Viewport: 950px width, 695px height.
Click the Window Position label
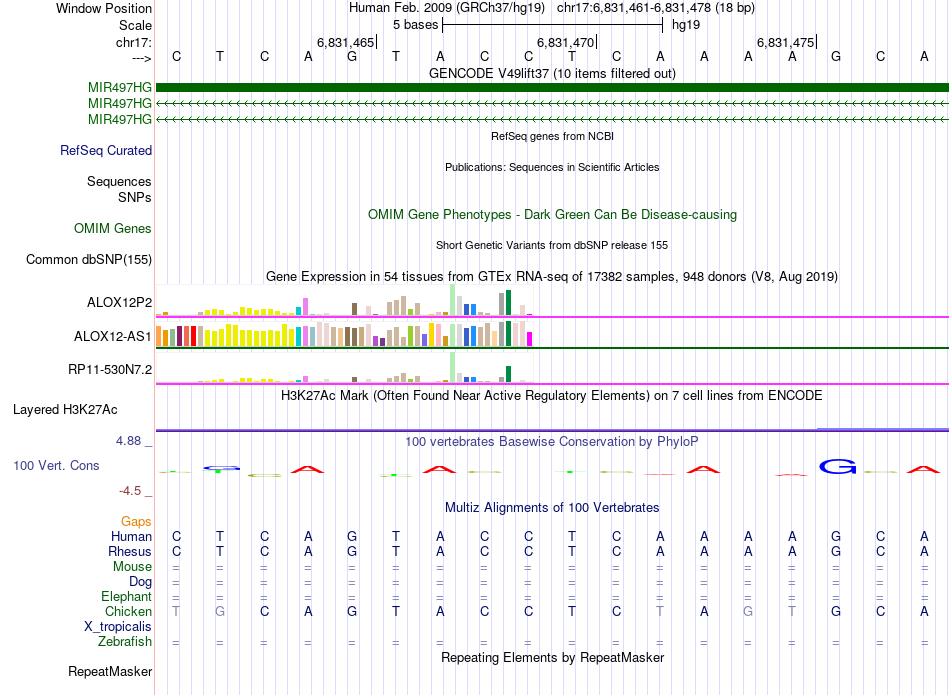click(104, 8)
